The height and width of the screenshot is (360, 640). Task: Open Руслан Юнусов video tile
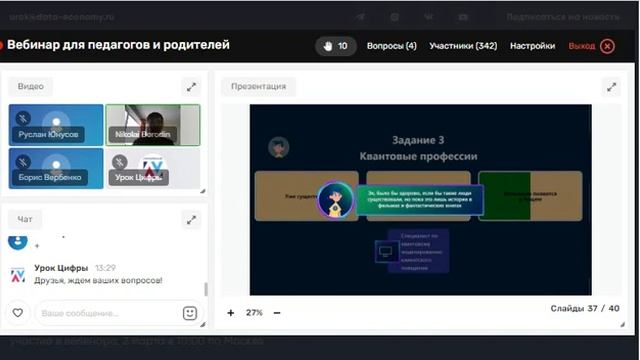(x=56, y=125)
